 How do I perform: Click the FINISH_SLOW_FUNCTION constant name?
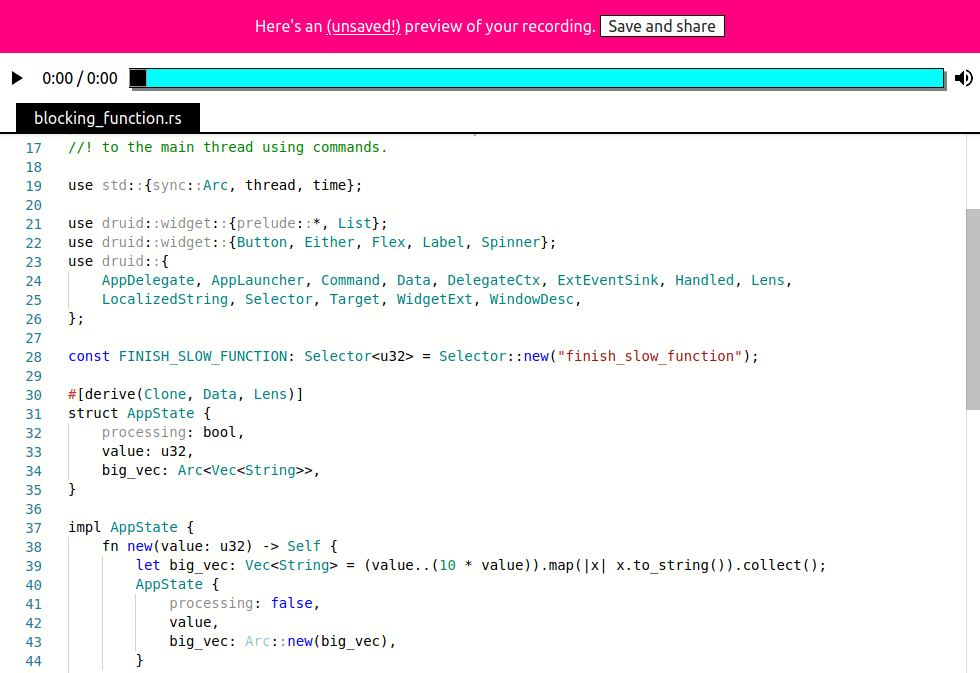202,356
